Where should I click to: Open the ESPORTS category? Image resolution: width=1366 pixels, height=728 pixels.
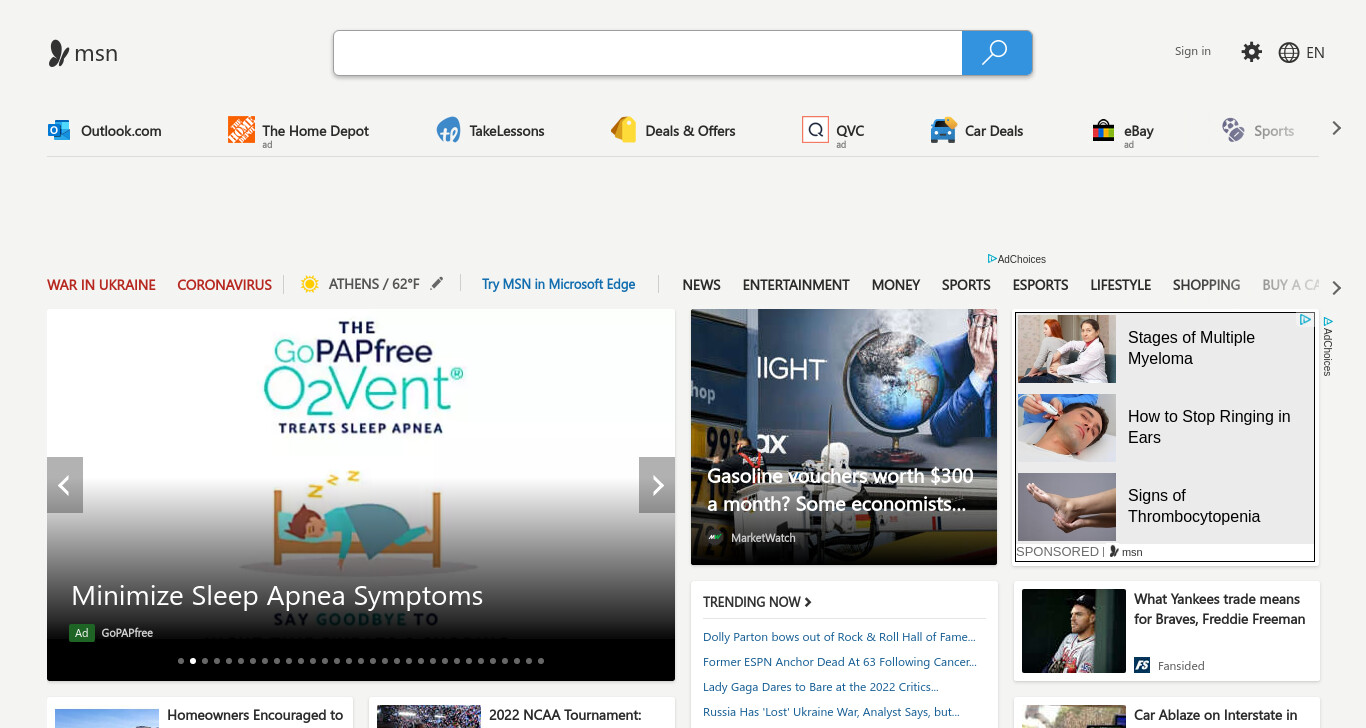pos(1041,285)
